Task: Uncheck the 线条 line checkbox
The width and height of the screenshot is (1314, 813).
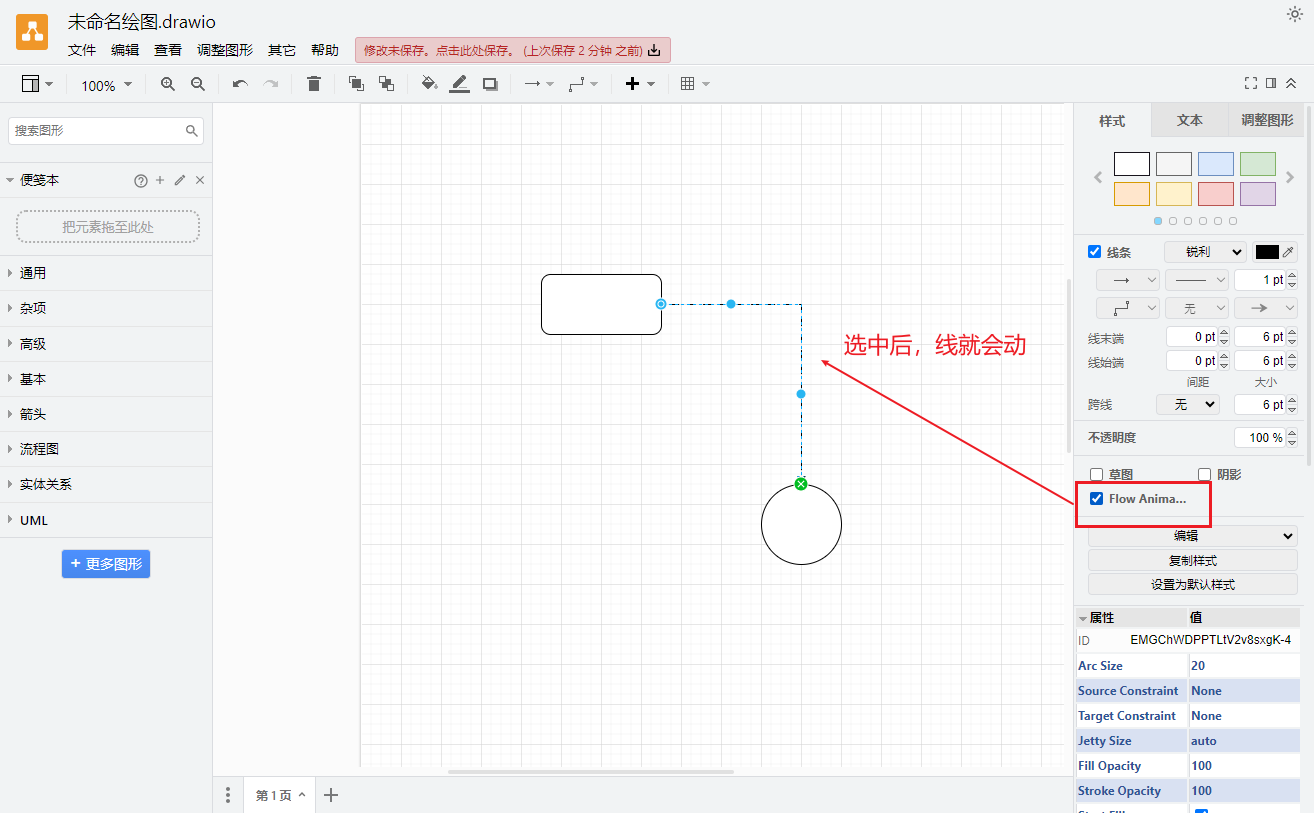Action: (1094, 252)
